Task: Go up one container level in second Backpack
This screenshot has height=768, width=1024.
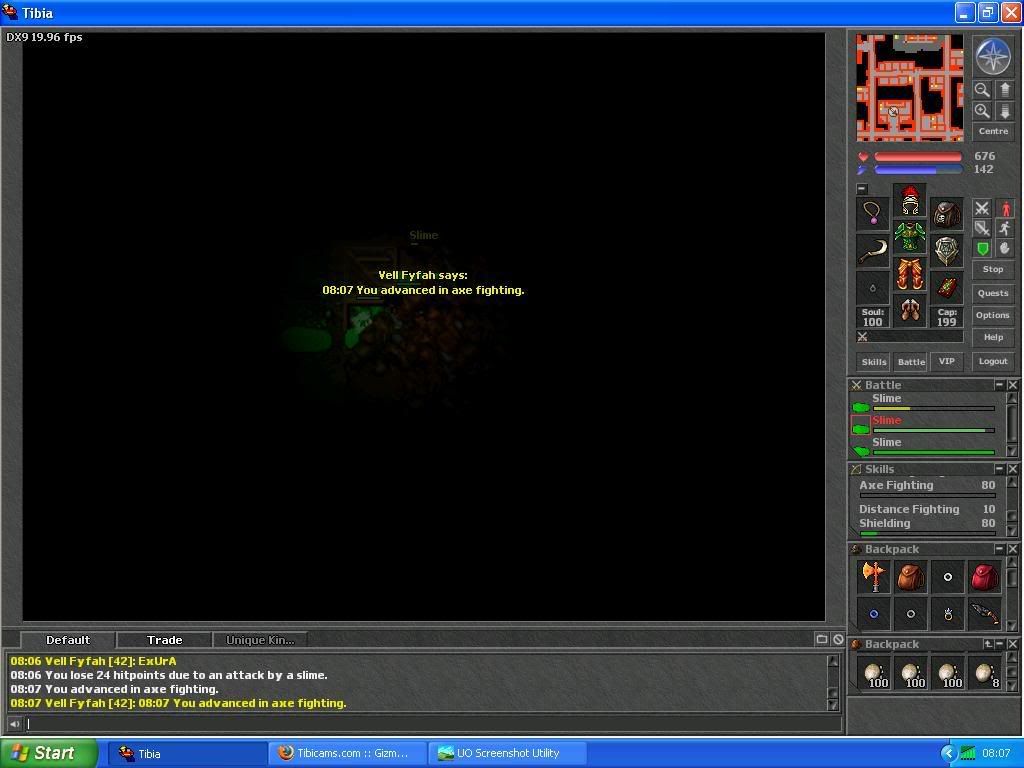Action: tap(988, 644)
